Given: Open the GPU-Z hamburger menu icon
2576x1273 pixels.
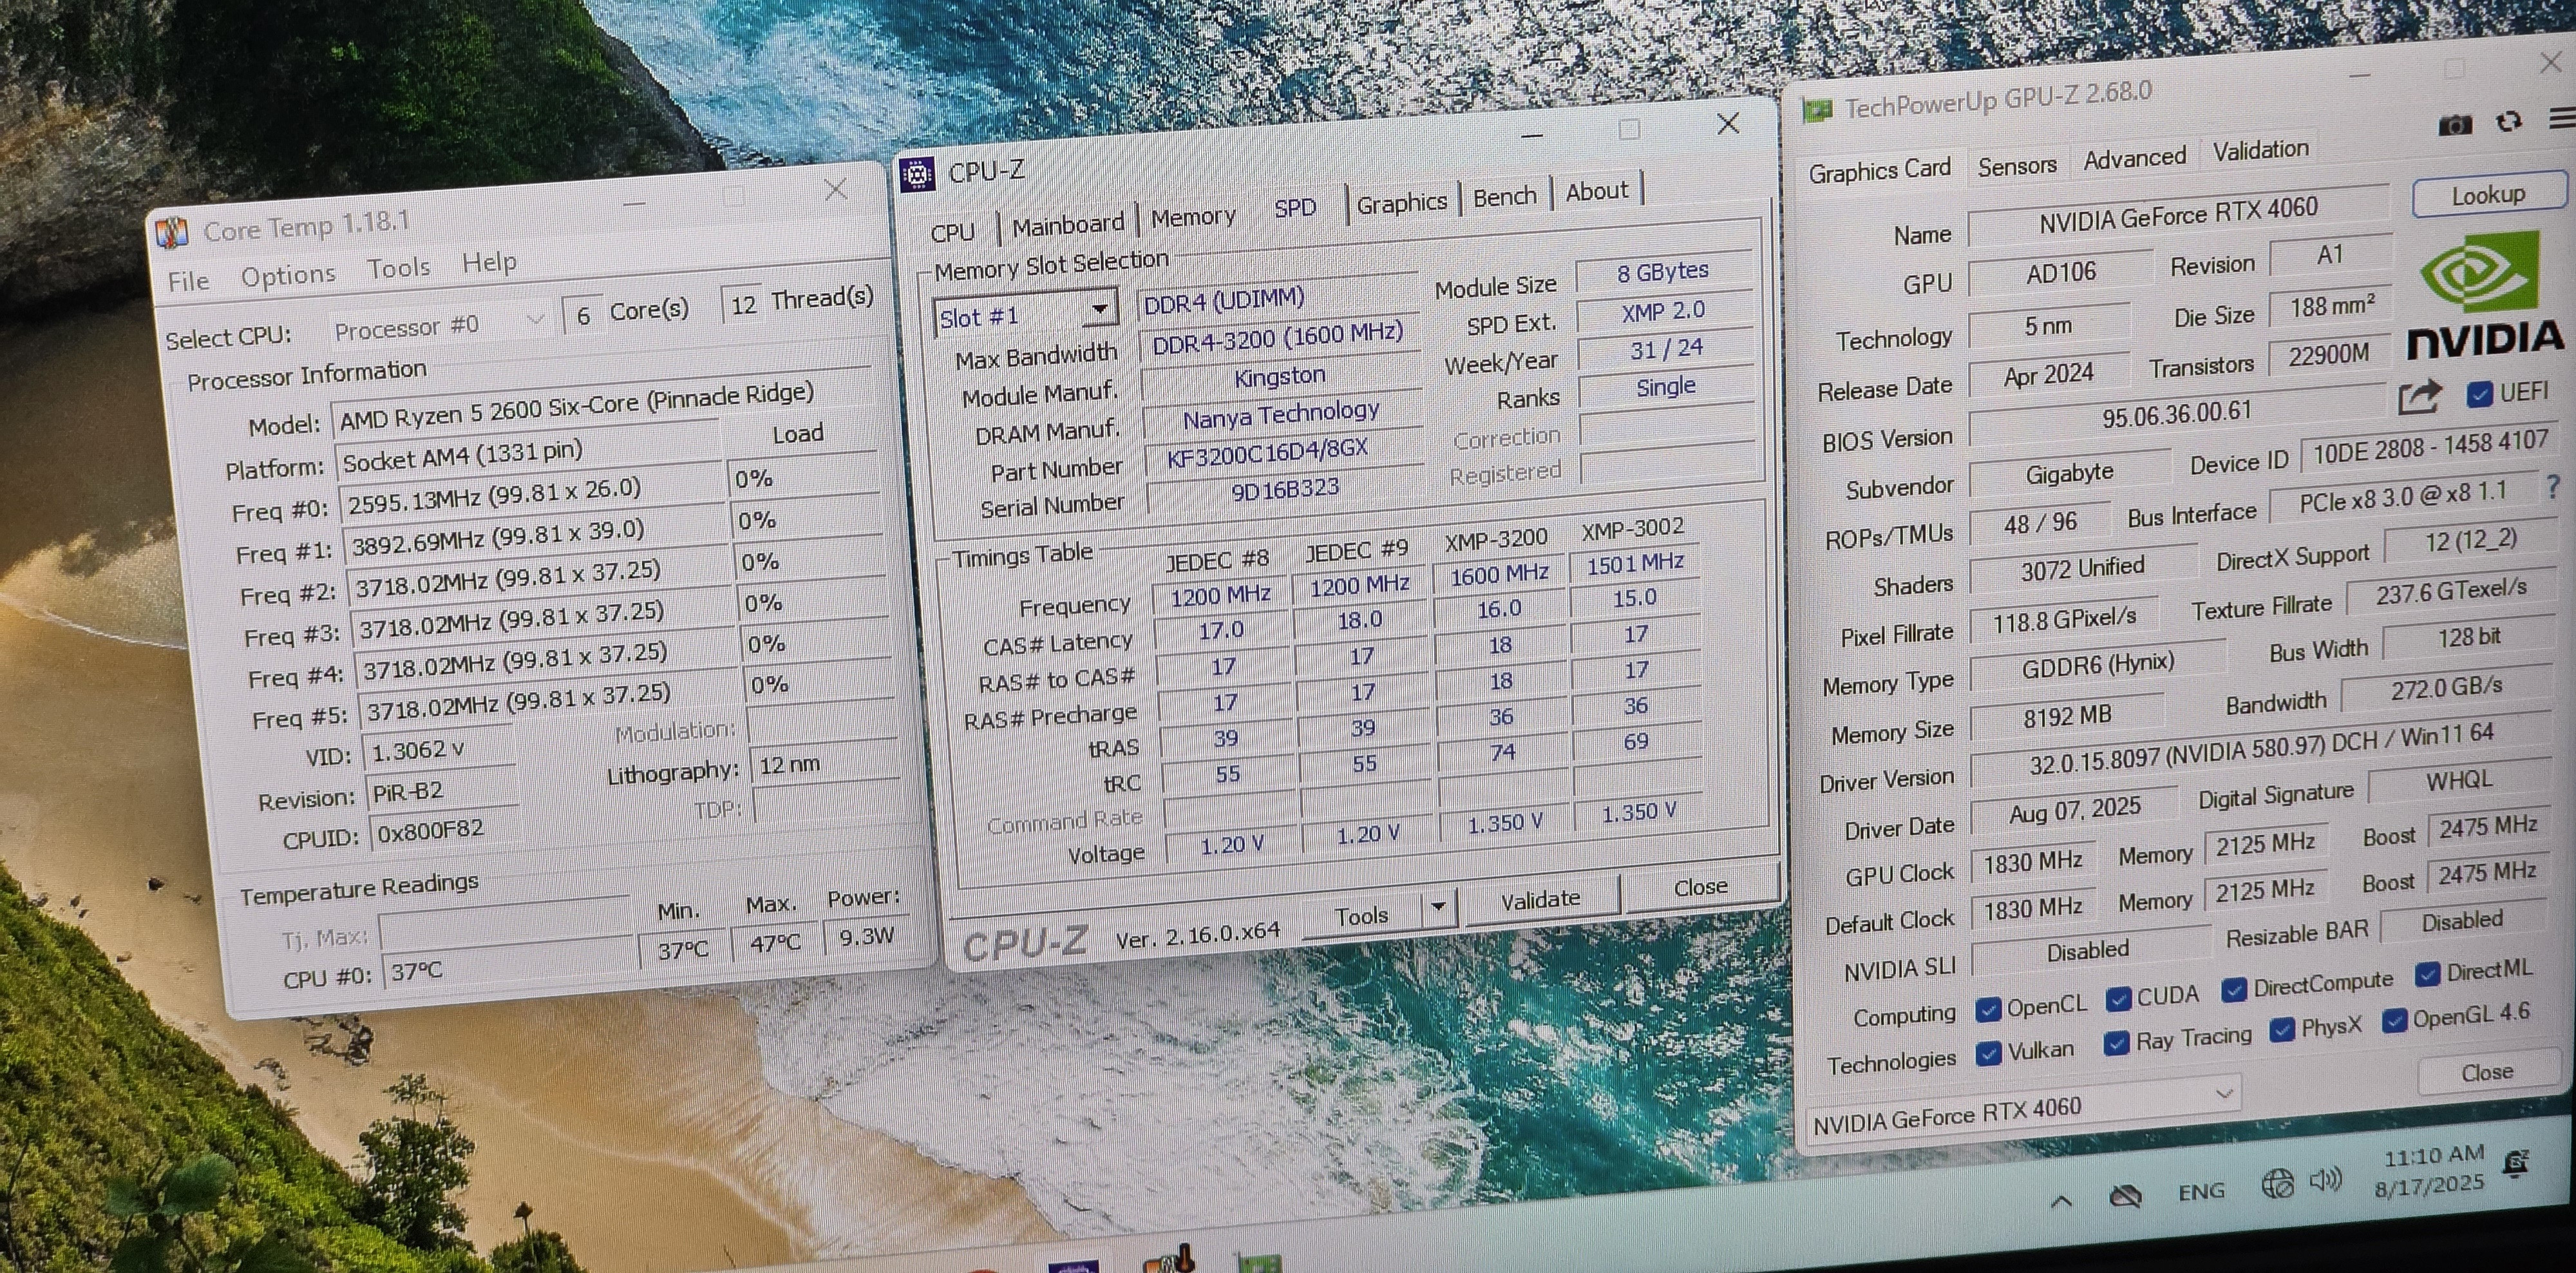Looking at the screenshot, I should [2562, 119].
